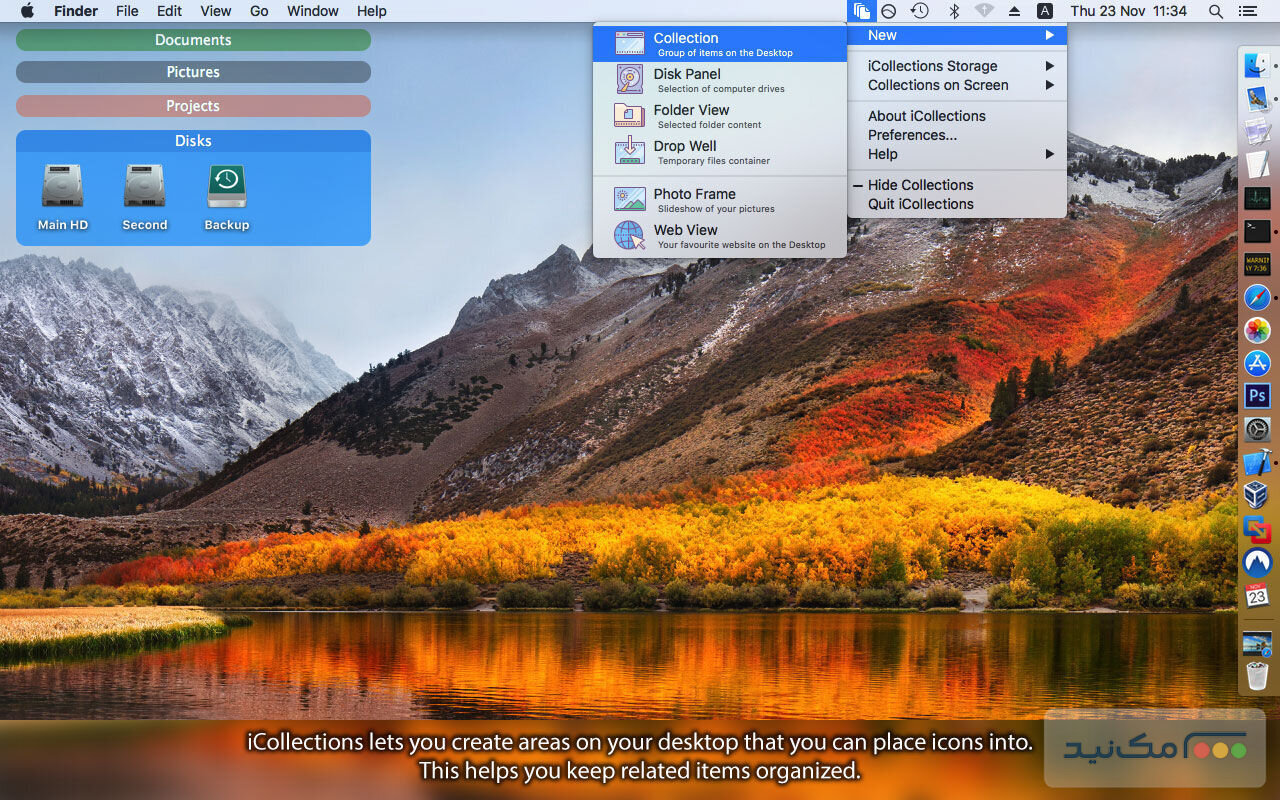Toggle Bluetooth from the menu bar

[x=953, y=11]
